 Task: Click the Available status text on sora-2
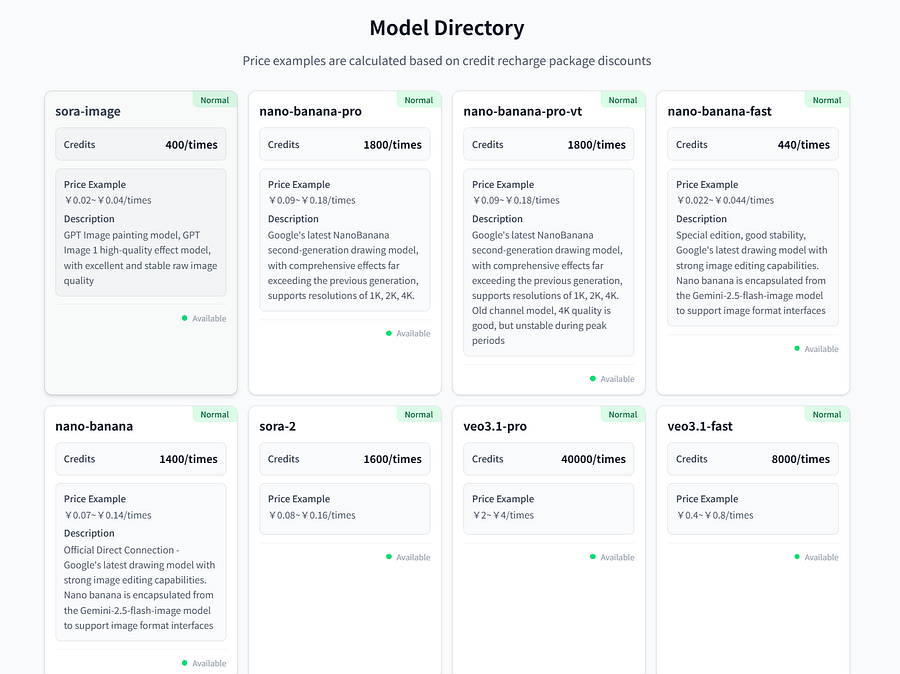413,557
